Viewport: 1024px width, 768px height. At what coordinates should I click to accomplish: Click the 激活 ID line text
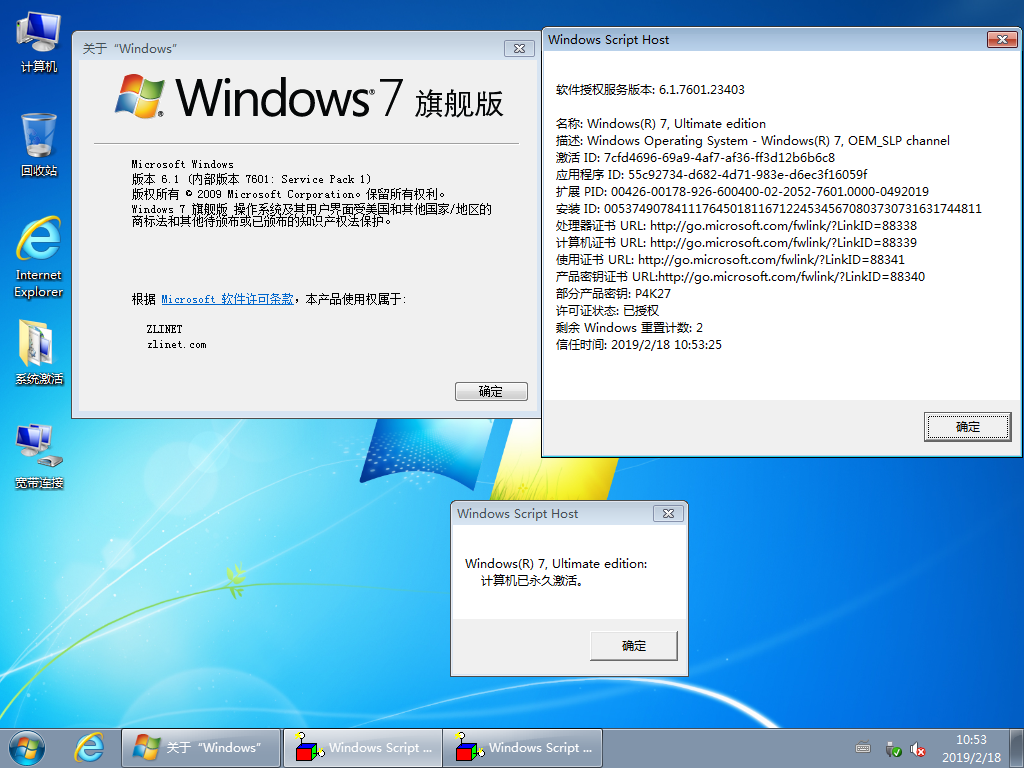(695, 157)
